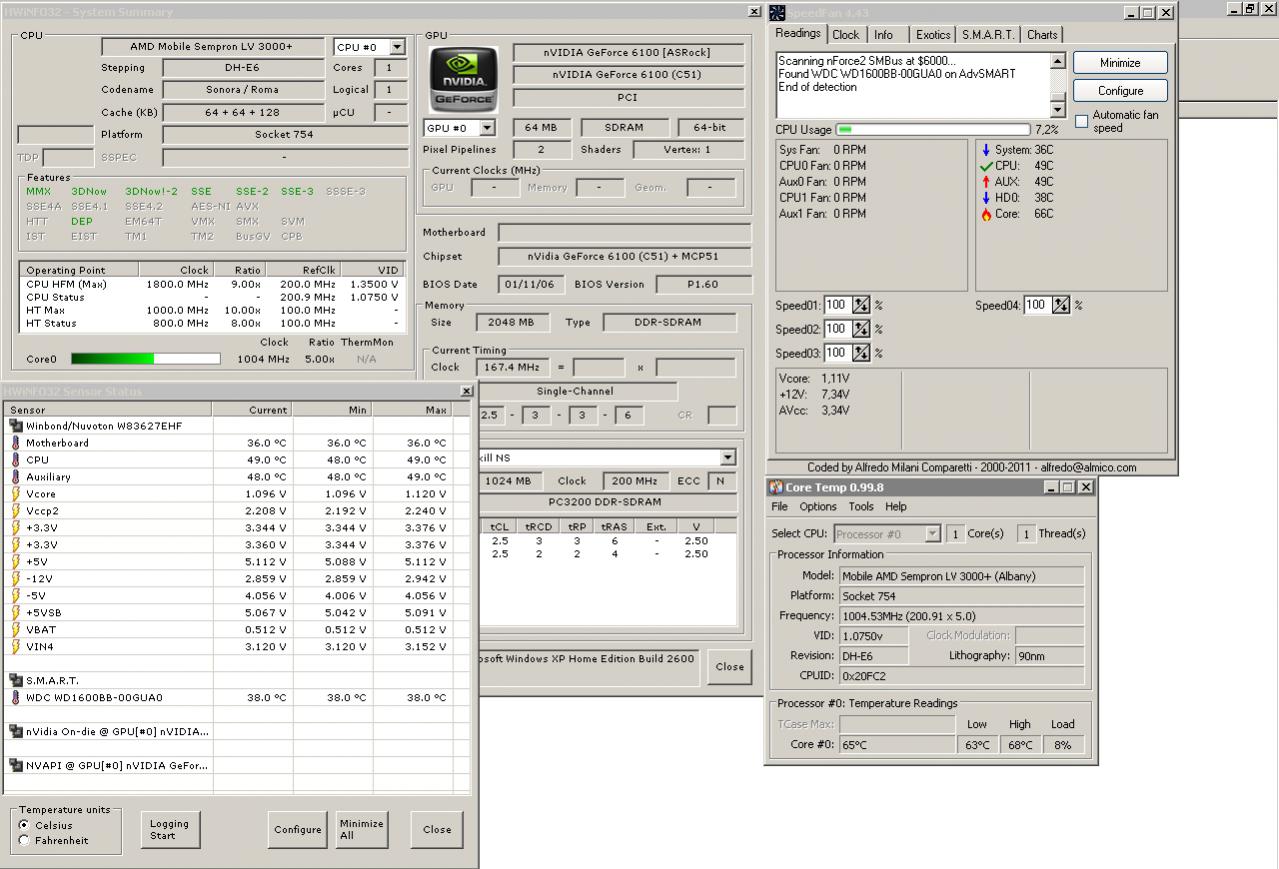
Task: Click Close button in System Summary window
Action: point(729,667)
